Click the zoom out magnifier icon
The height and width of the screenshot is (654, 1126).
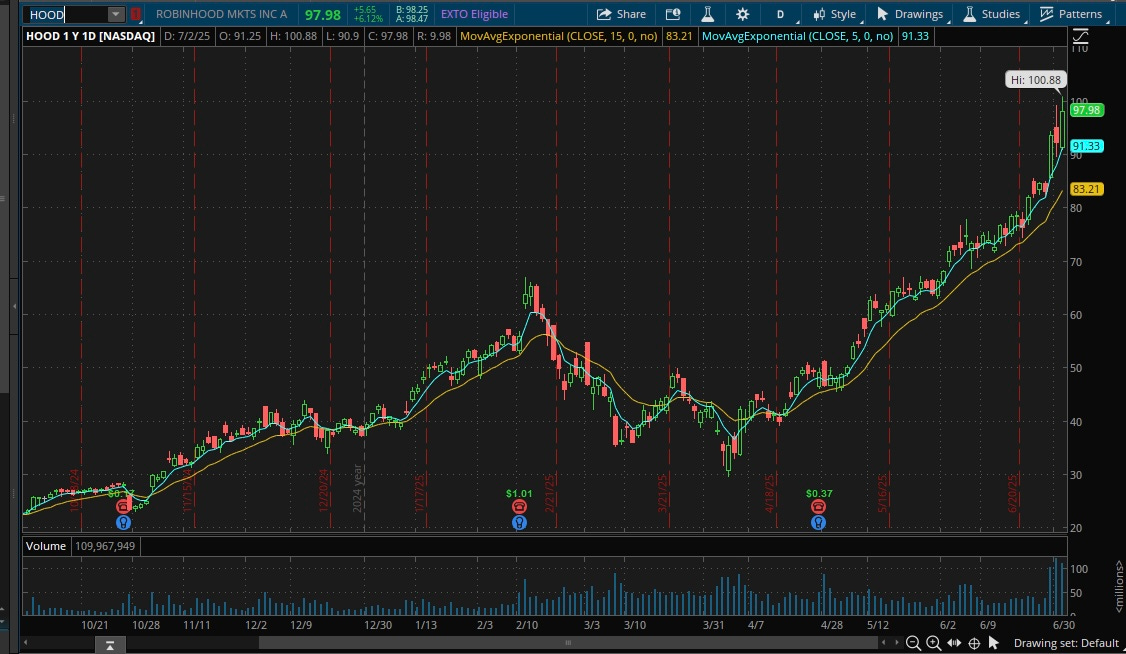point(913,643)
